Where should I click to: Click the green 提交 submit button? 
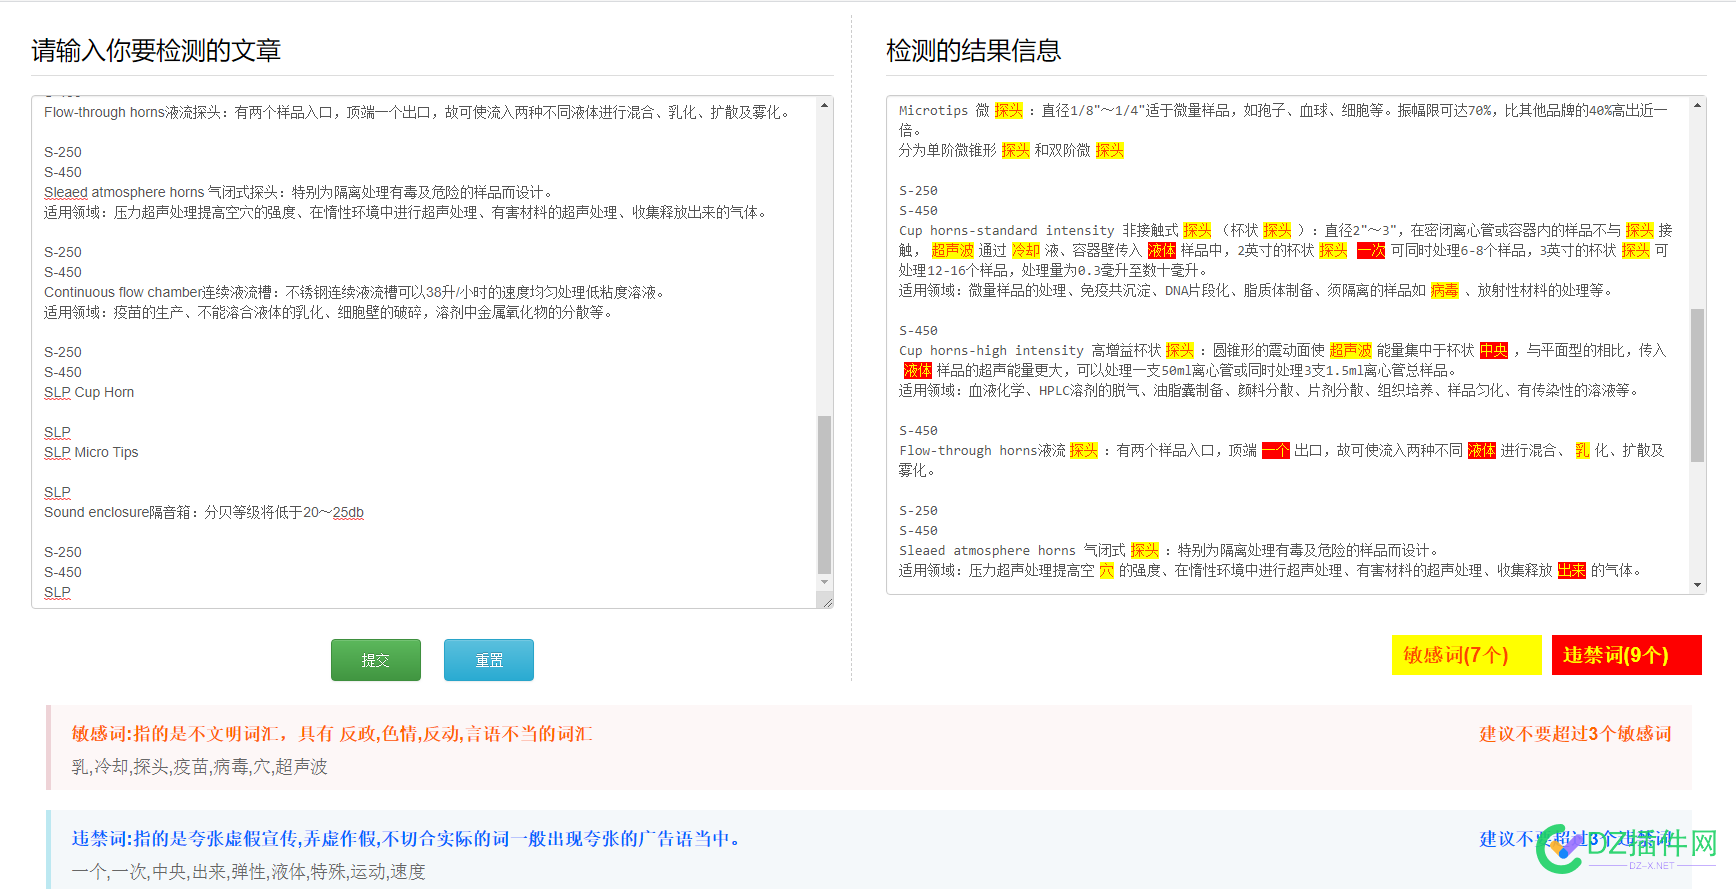coord(376,660)
